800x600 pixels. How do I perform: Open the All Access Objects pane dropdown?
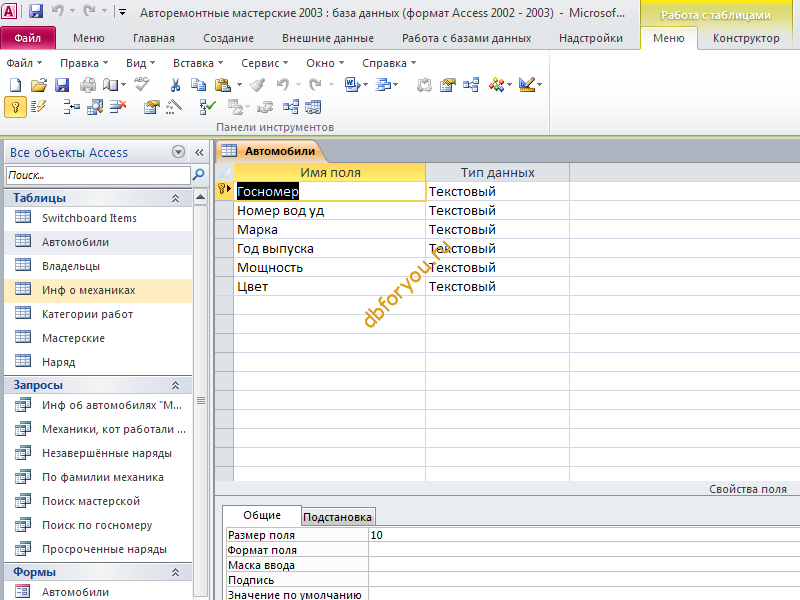click(x=178, y=152)
